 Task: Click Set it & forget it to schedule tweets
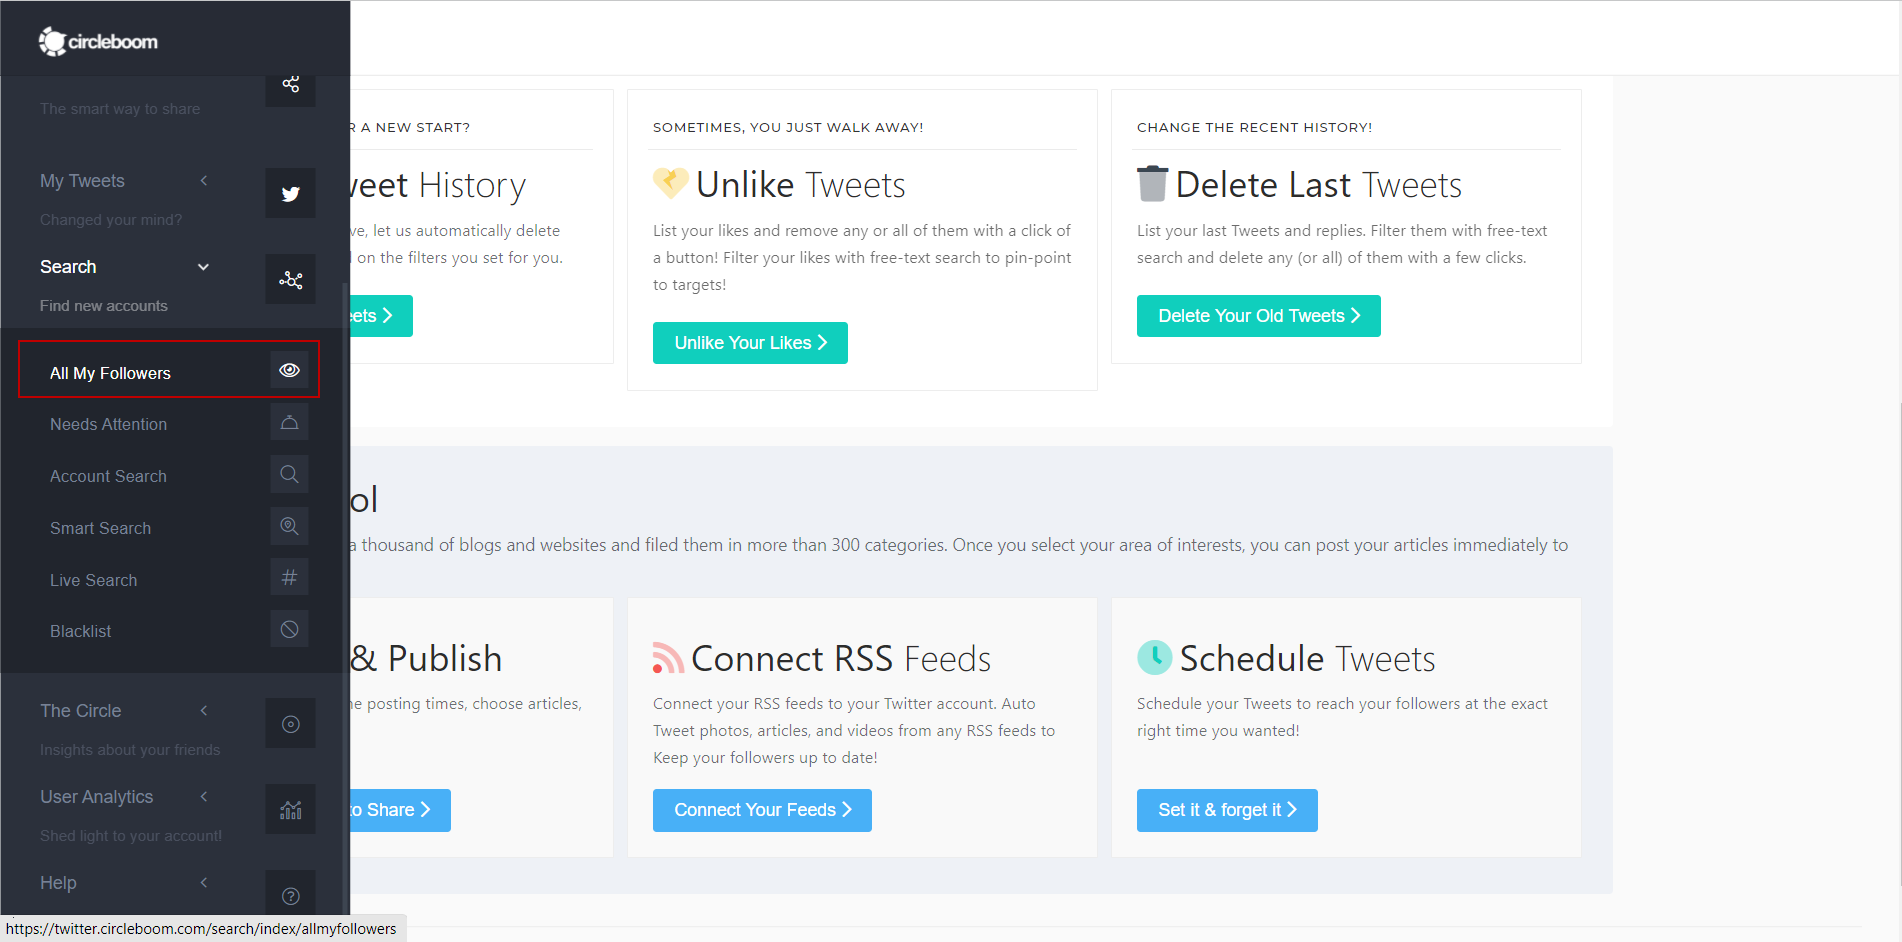[1226, 810]
